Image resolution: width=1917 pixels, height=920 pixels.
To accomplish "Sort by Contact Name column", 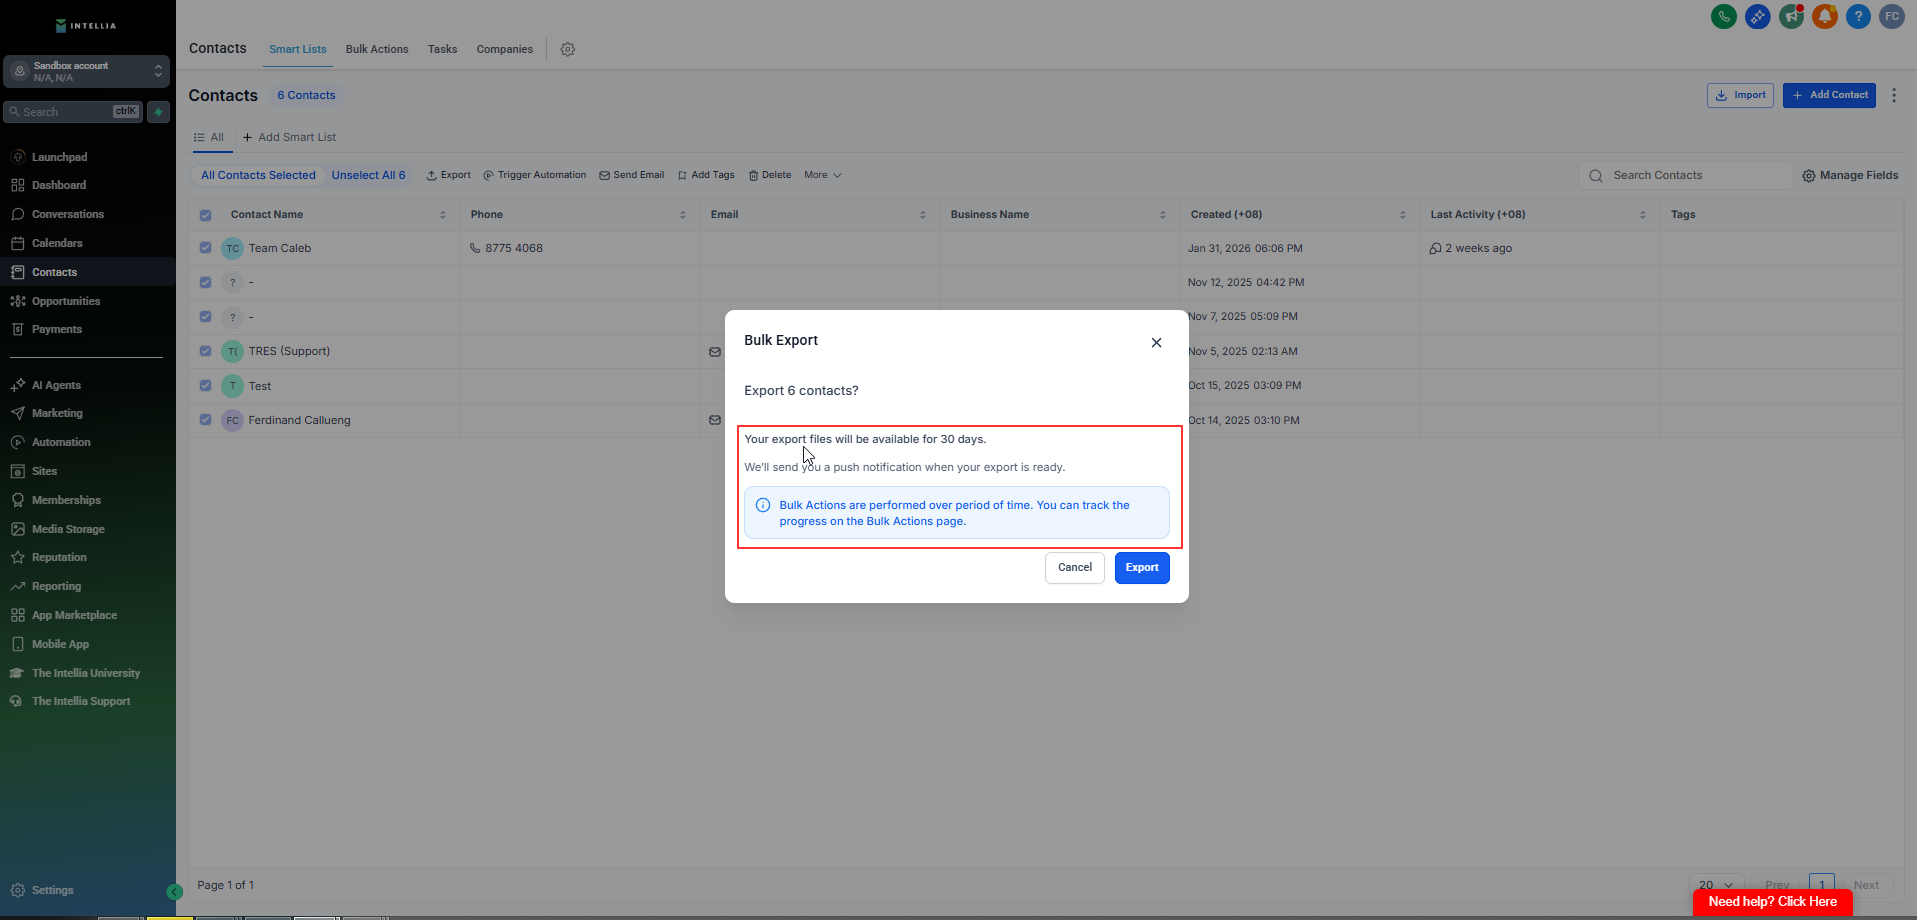I will (x=443, y=215).
